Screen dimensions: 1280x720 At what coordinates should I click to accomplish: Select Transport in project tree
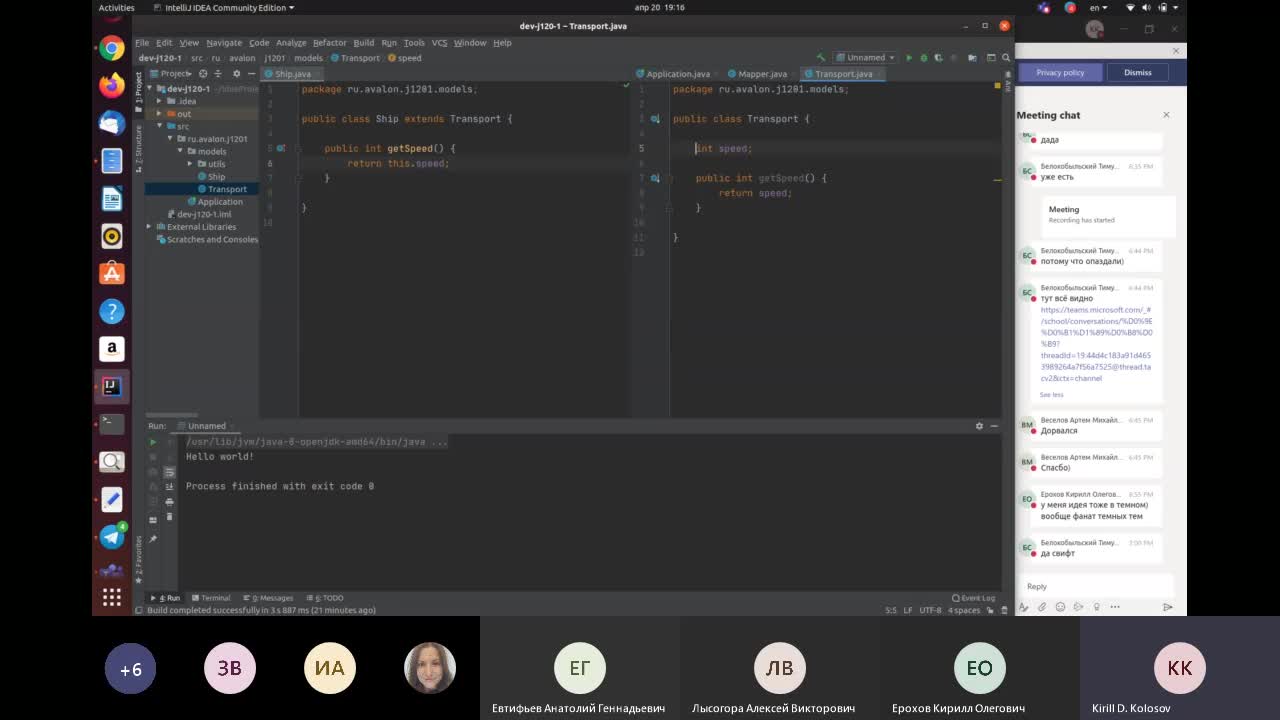[x=202, y=189]
